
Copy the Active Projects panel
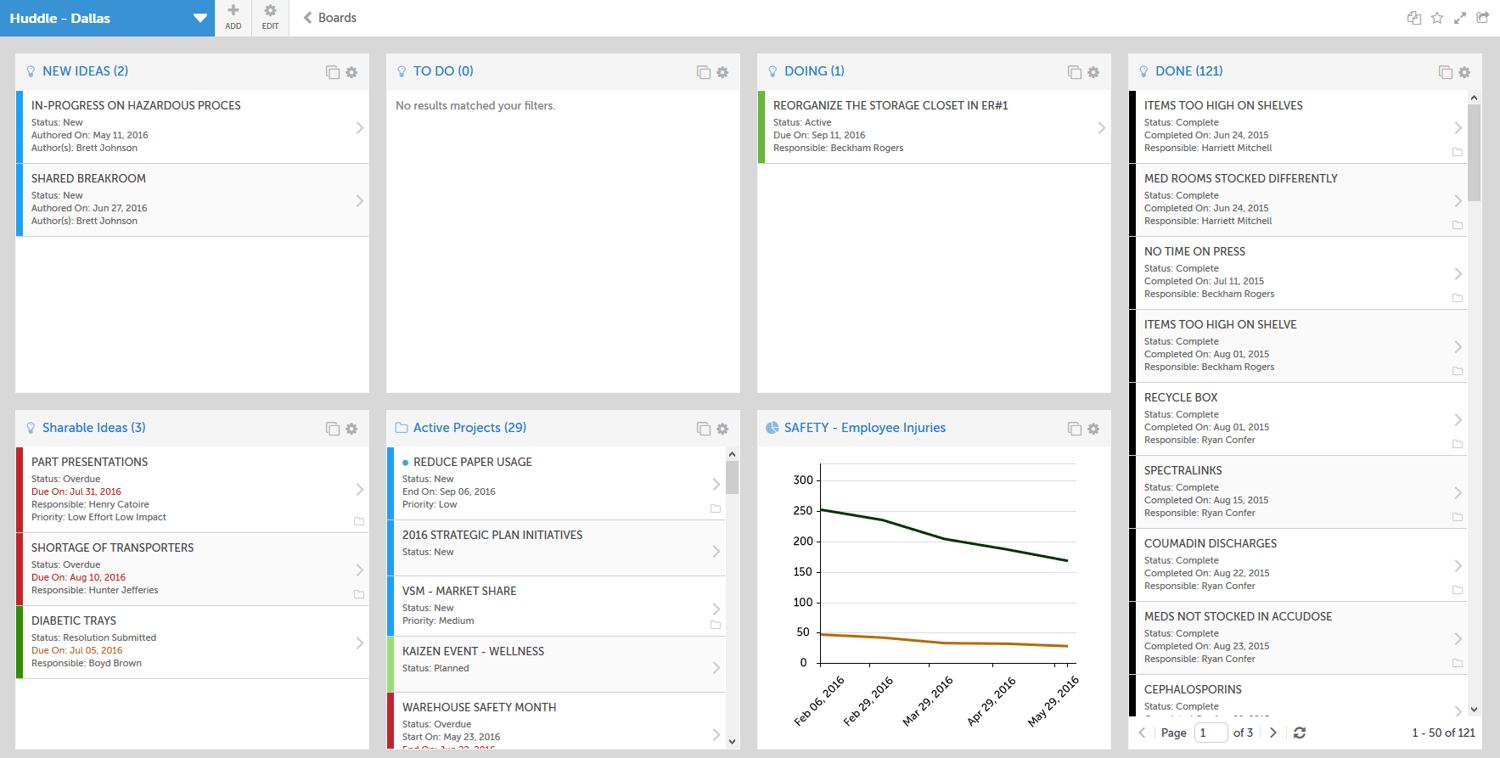[x=703, y=428]
